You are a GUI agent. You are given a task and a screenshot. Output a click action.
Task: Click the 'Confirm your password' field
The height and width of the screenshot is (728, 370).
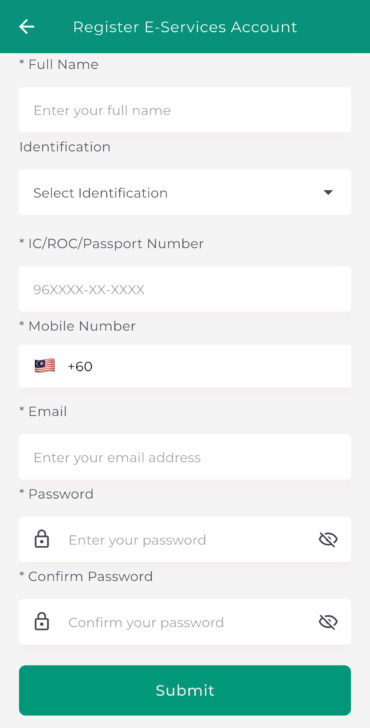pyautogui.click(x=185, y=622)
